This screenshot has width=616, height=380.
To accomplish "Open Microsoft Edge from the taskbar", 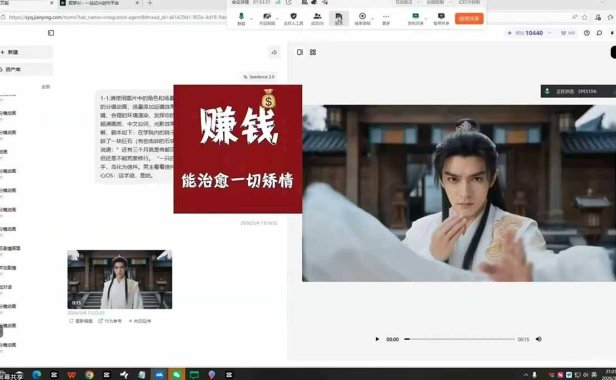I will tap(37, 374).
